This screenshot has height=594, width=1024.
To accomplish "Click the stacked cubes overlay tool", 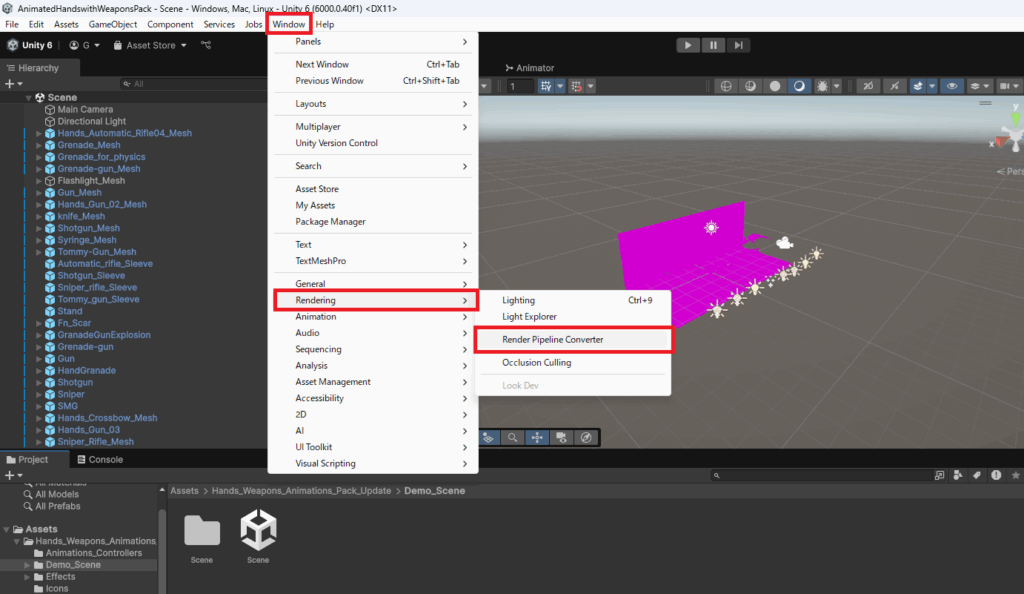I will point(488,437).
